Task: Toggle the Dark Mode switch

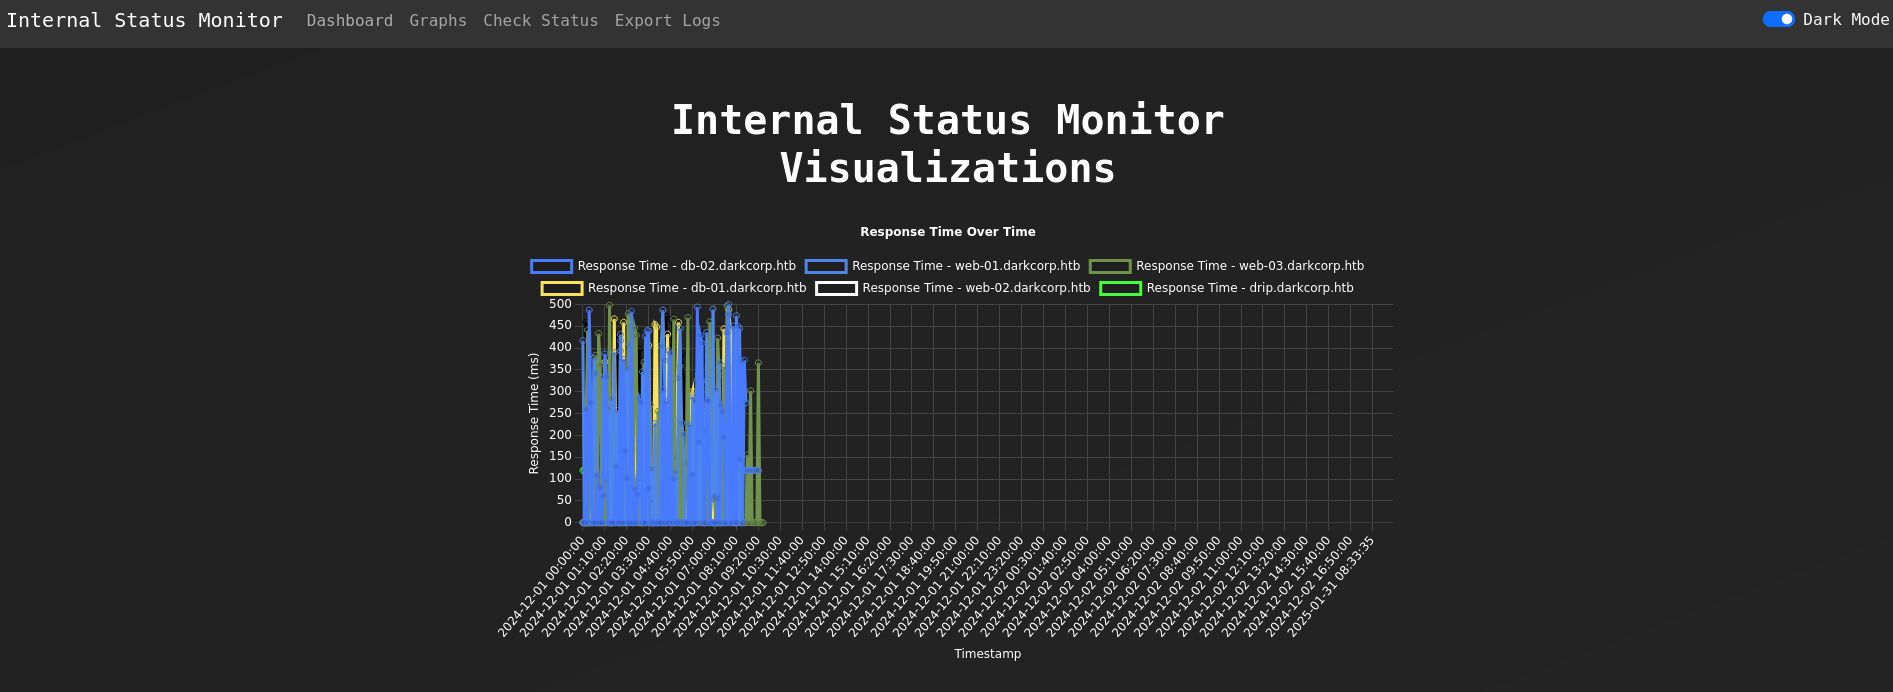Action: tap(1778, 20)
